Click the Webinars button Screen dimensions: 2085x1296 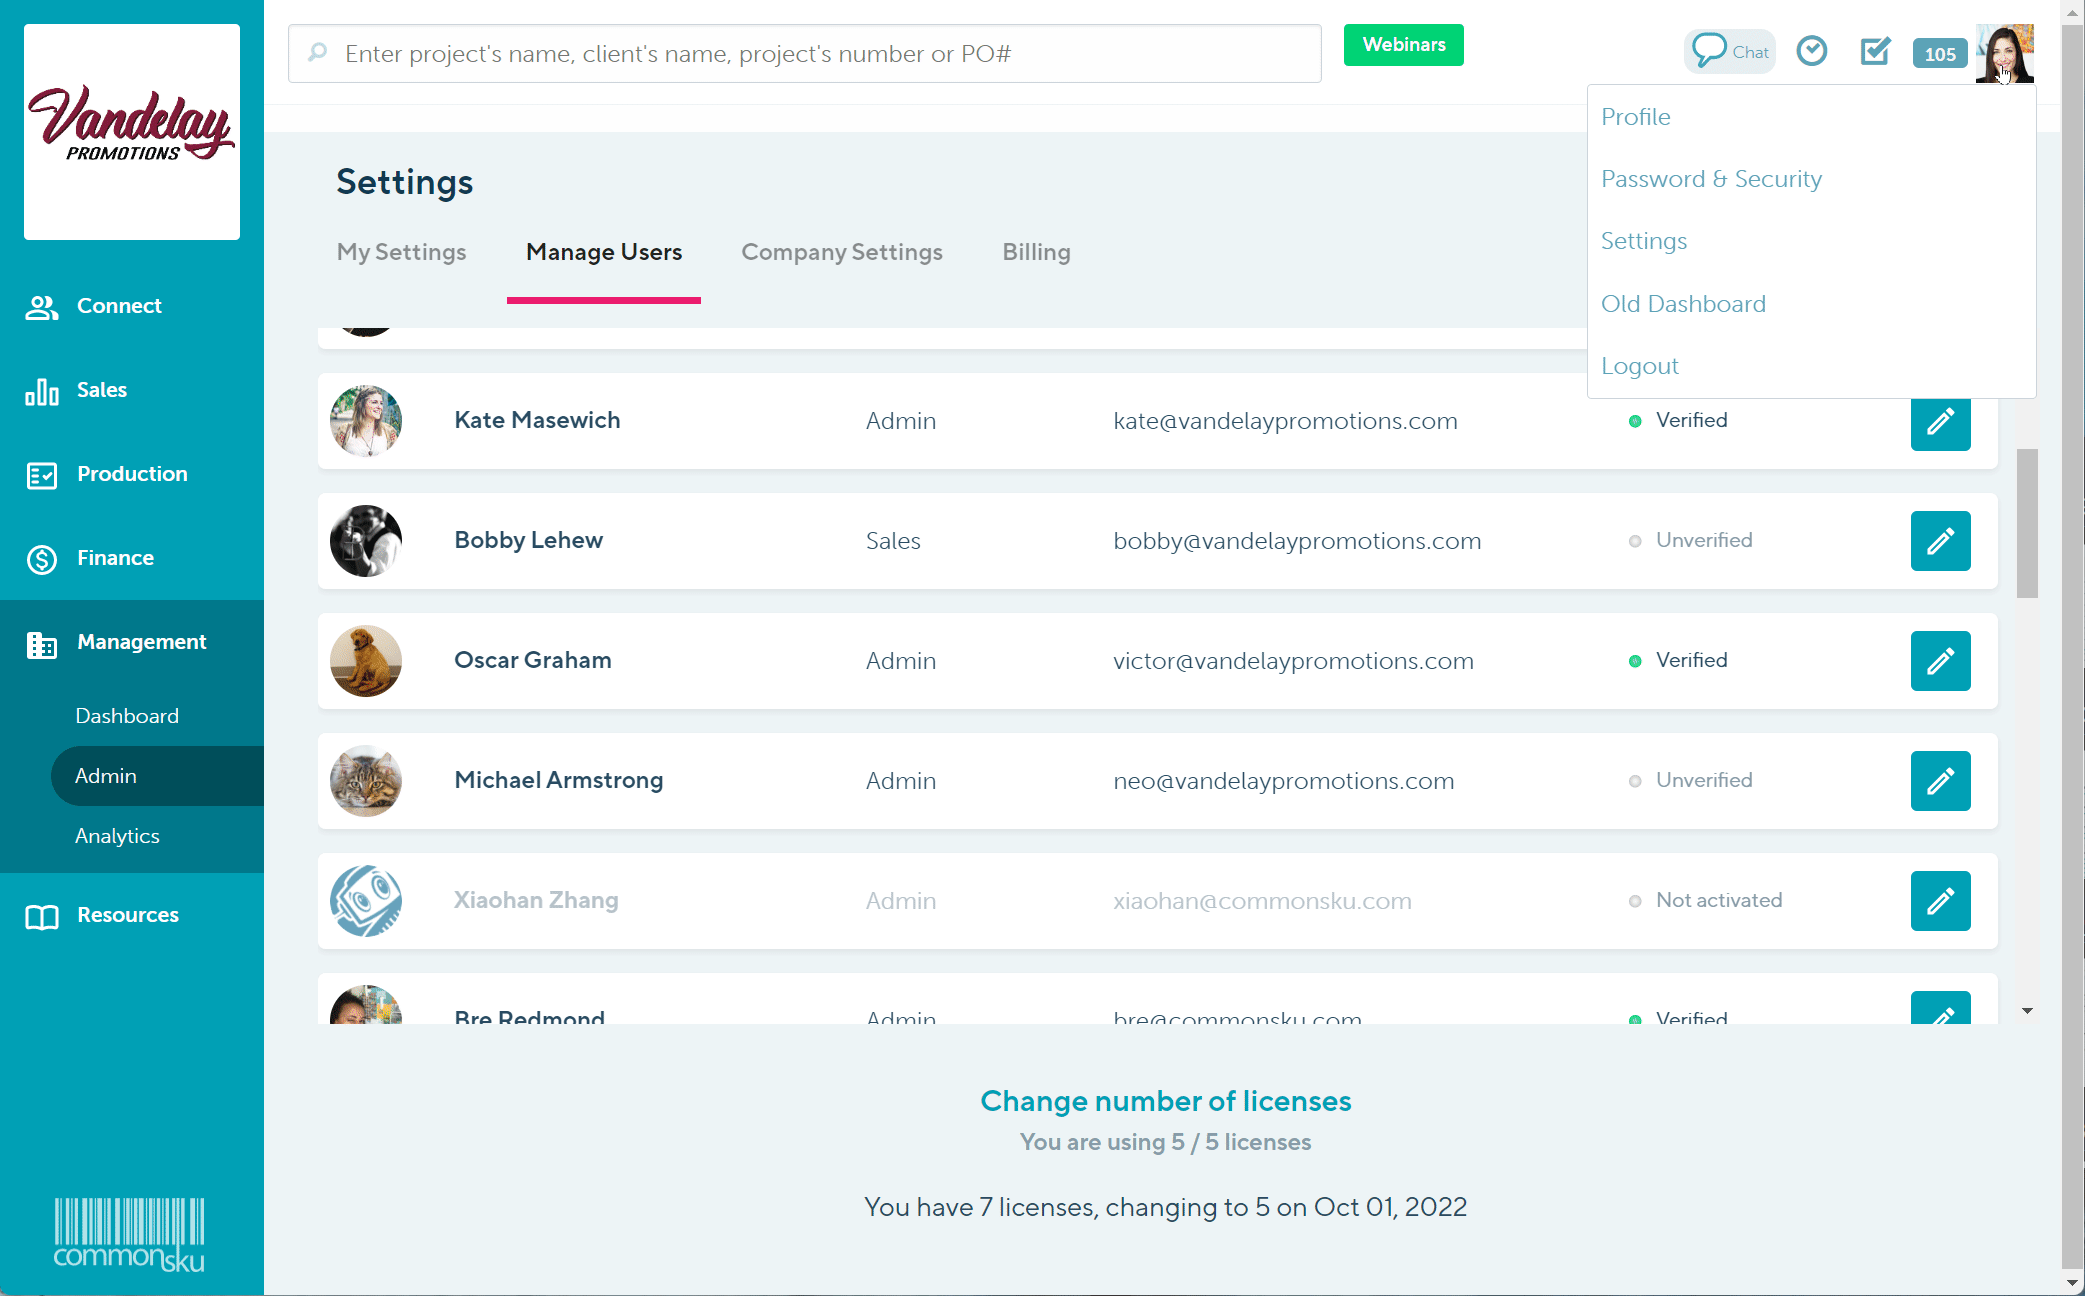1403,44
